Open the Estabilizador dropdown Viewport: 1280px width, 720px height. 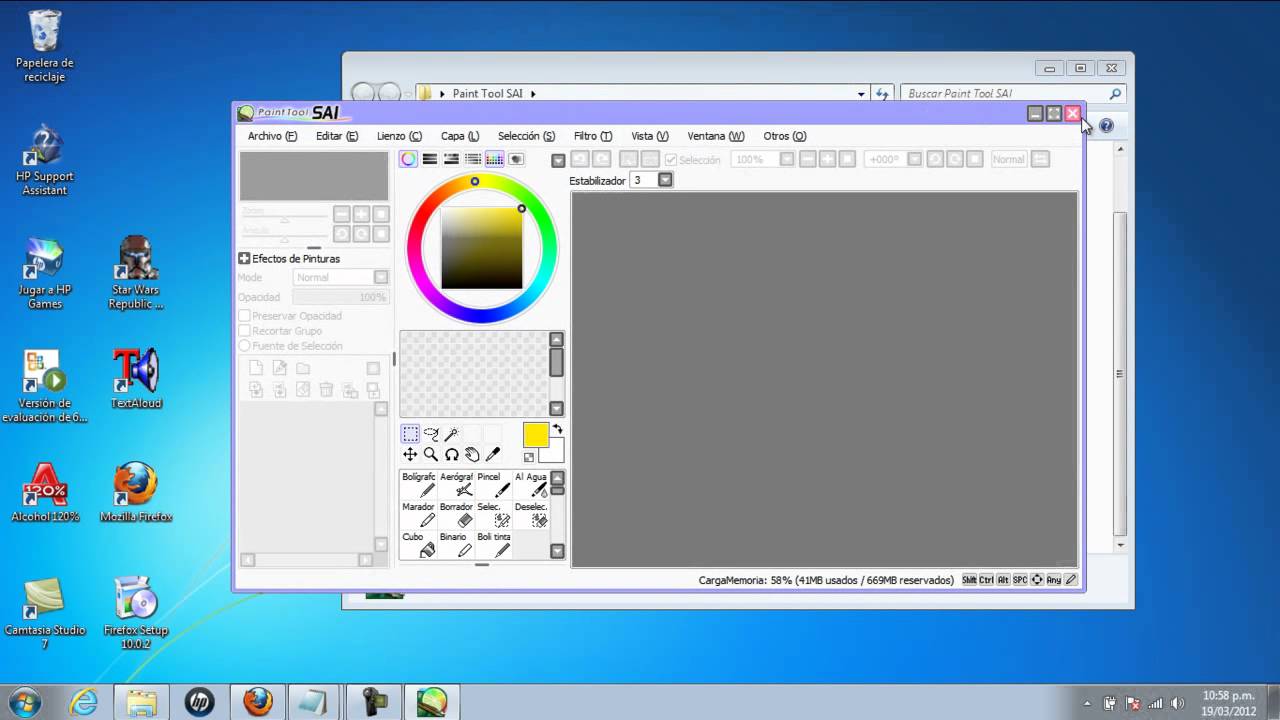(665, 180)
